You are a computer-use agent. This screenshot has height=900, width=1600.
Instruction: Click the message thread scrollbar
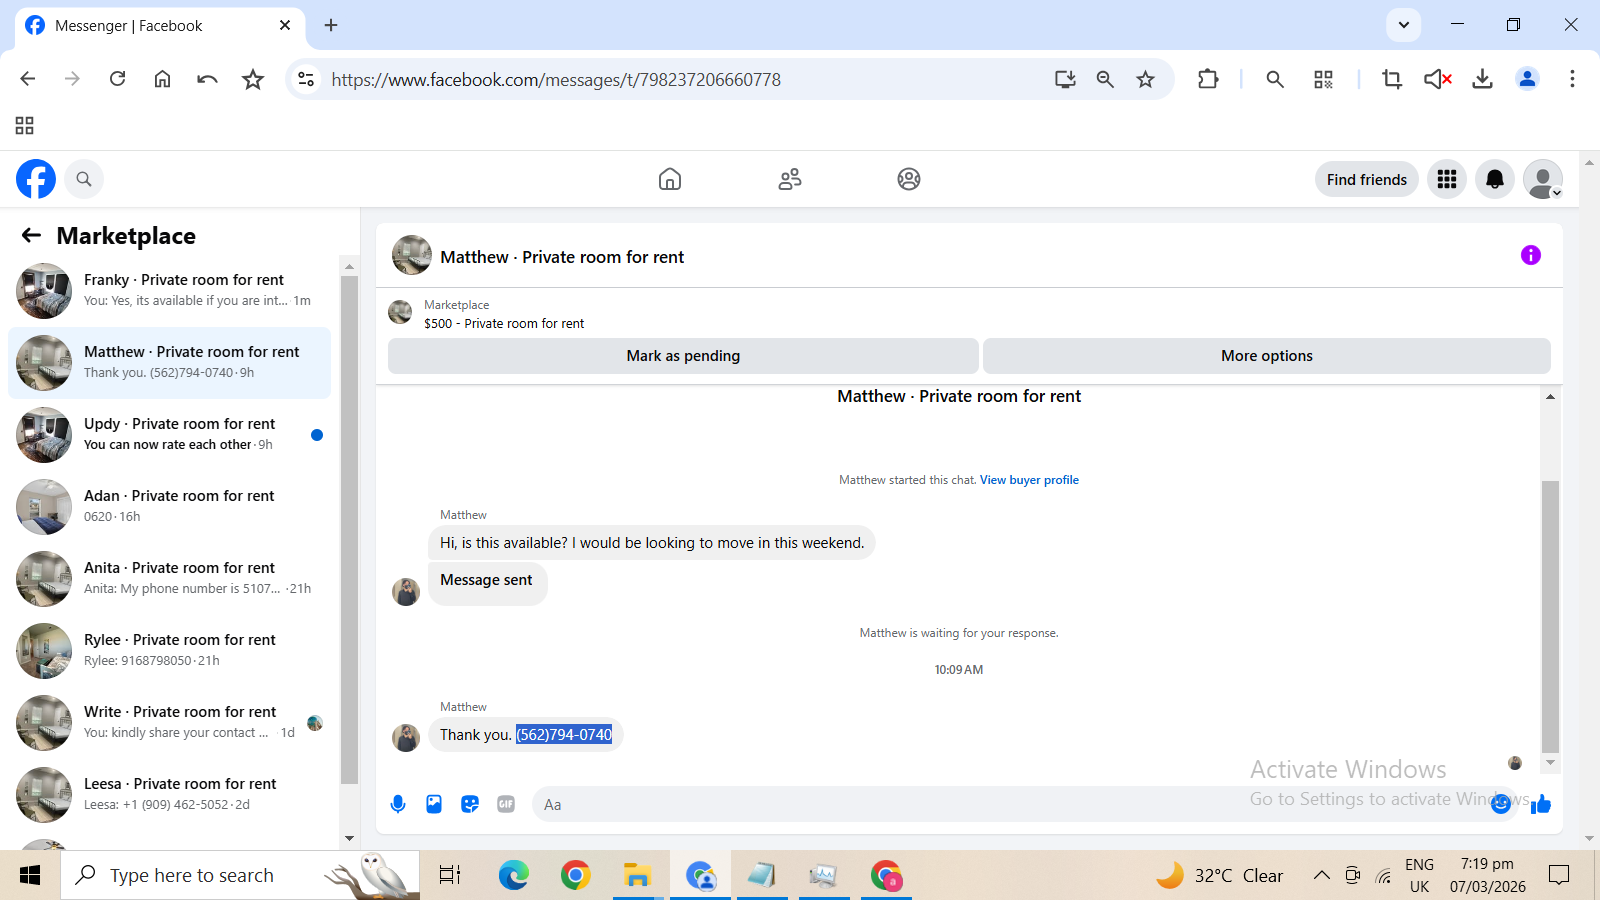(1550, 616)
